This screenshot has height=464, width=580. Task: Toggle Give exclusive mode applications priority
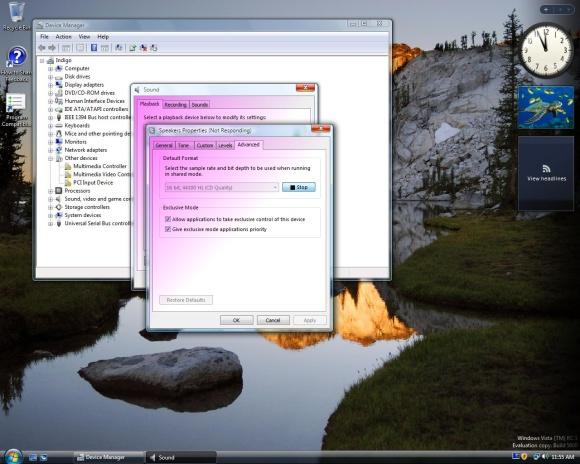tap(168, 229)
